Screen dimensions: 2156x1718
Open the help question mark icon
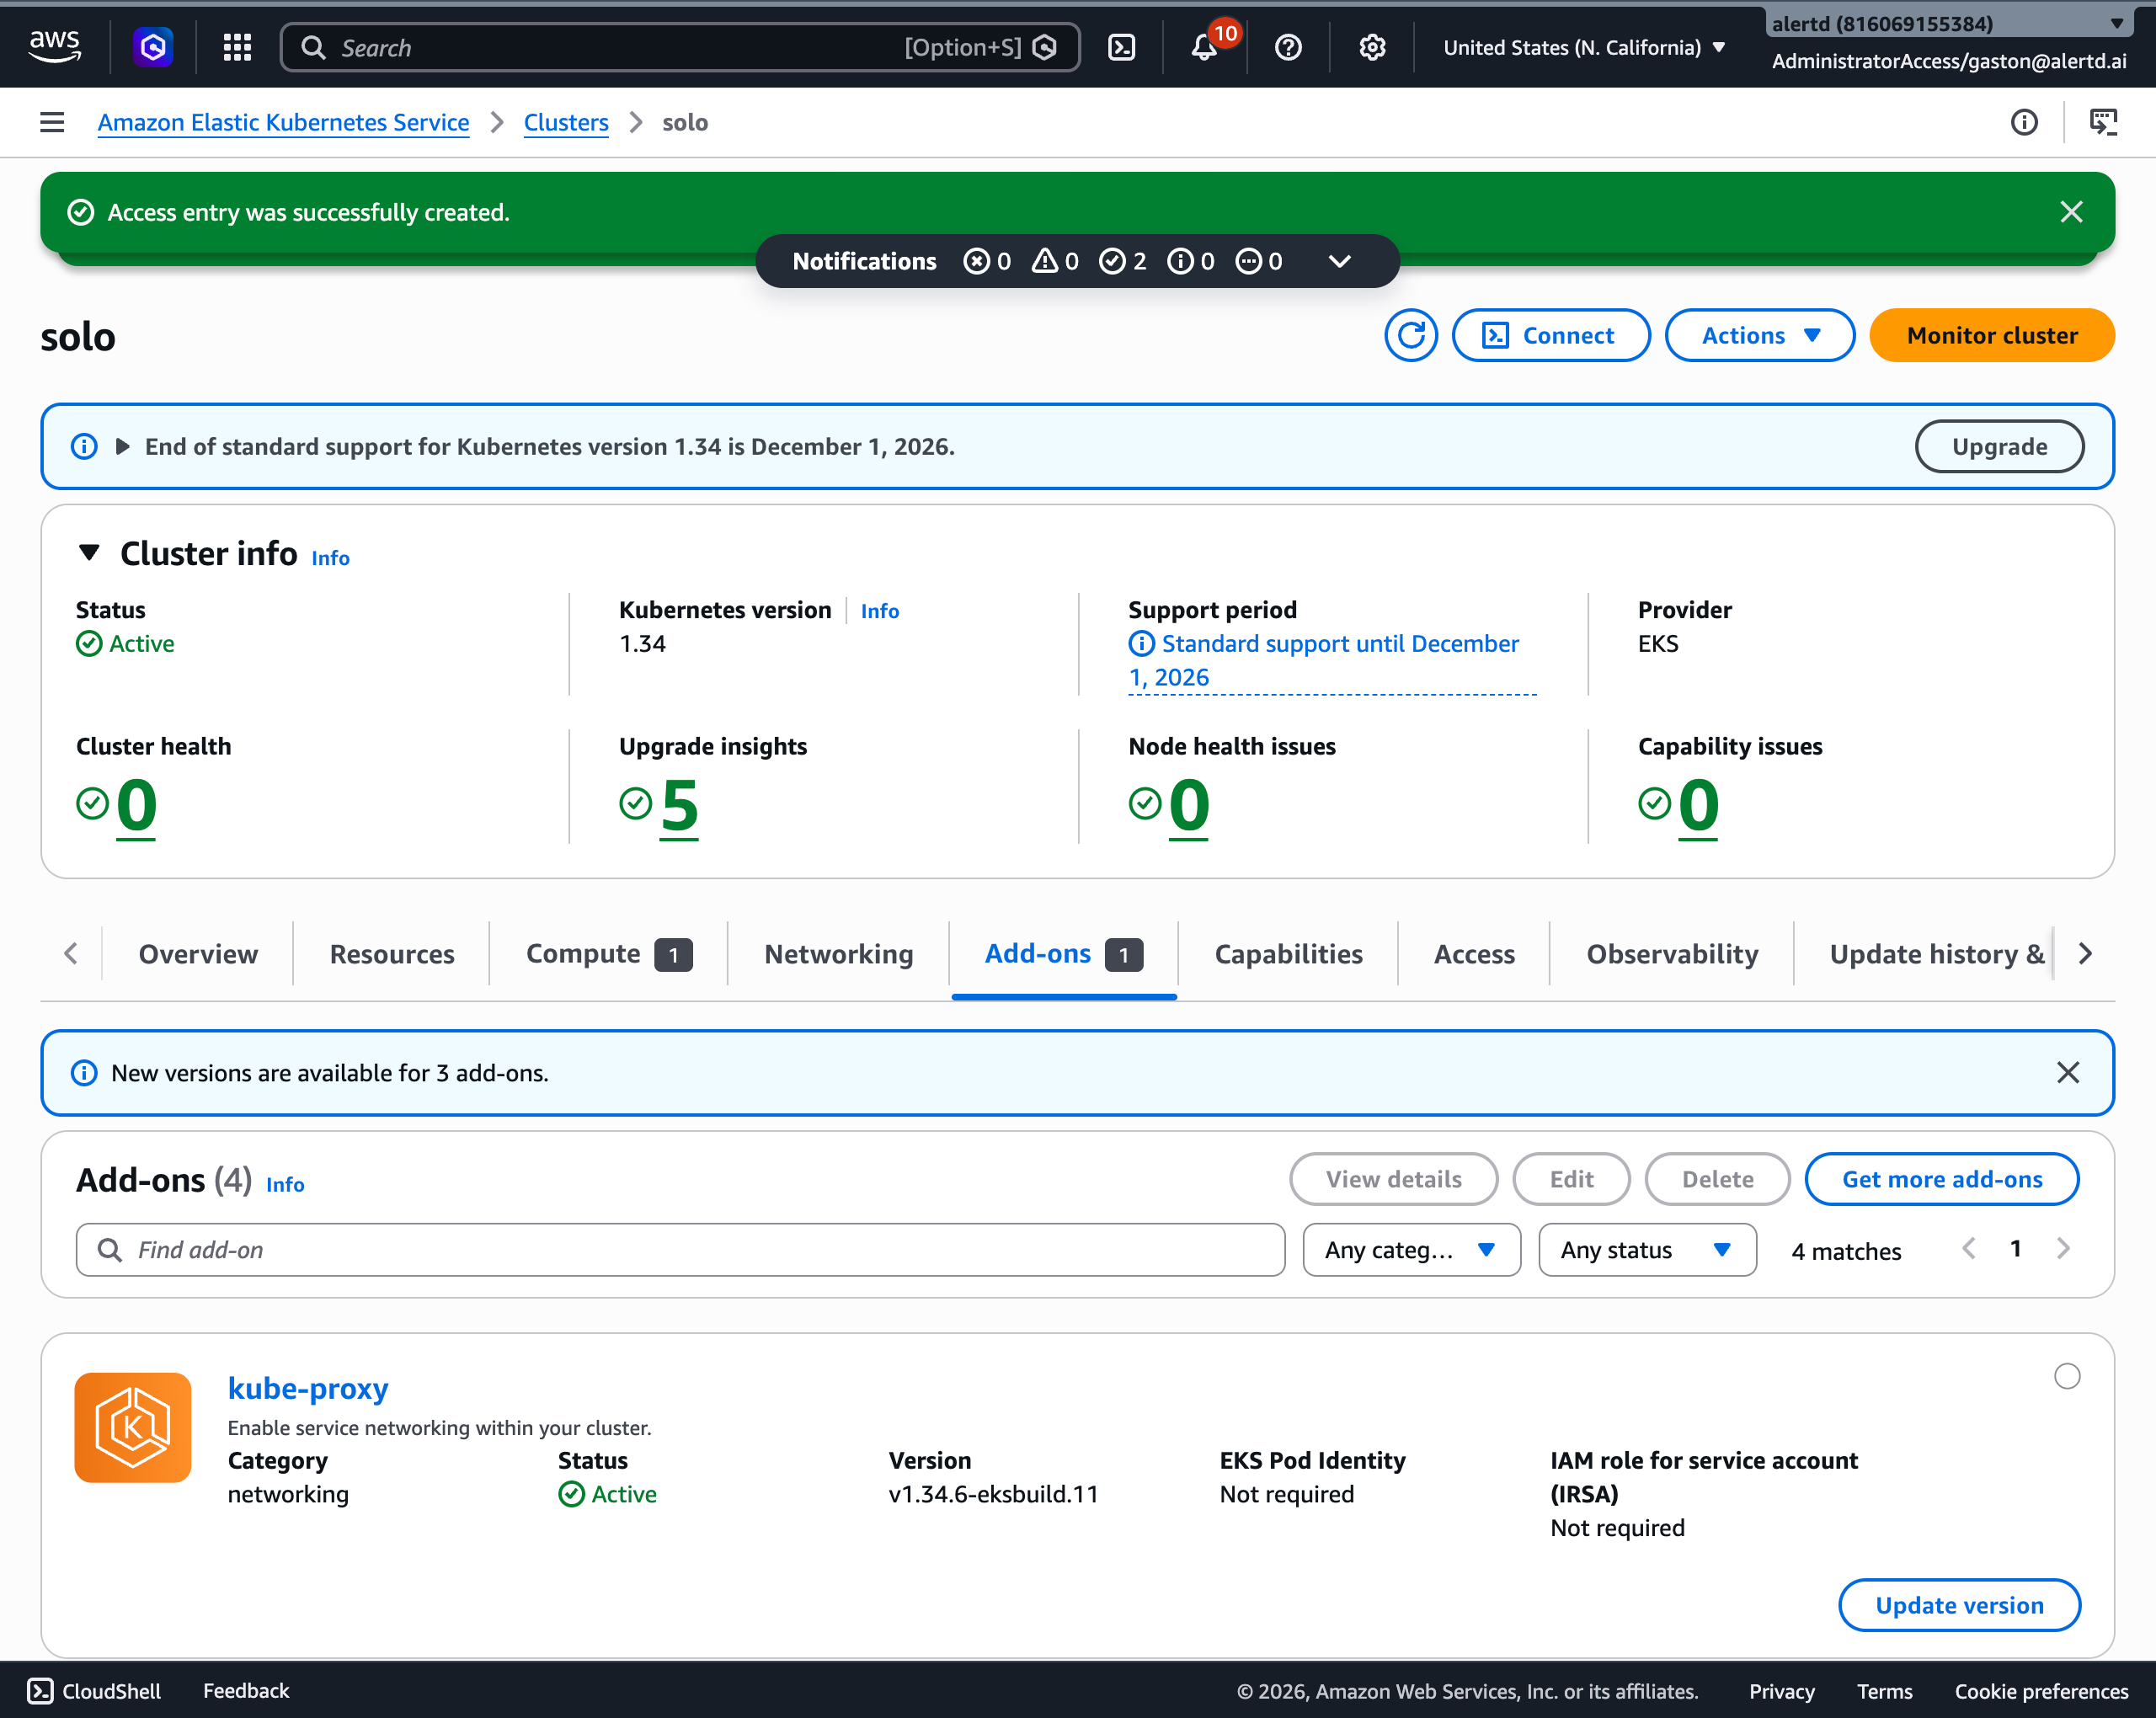(x=1289, y=47)
